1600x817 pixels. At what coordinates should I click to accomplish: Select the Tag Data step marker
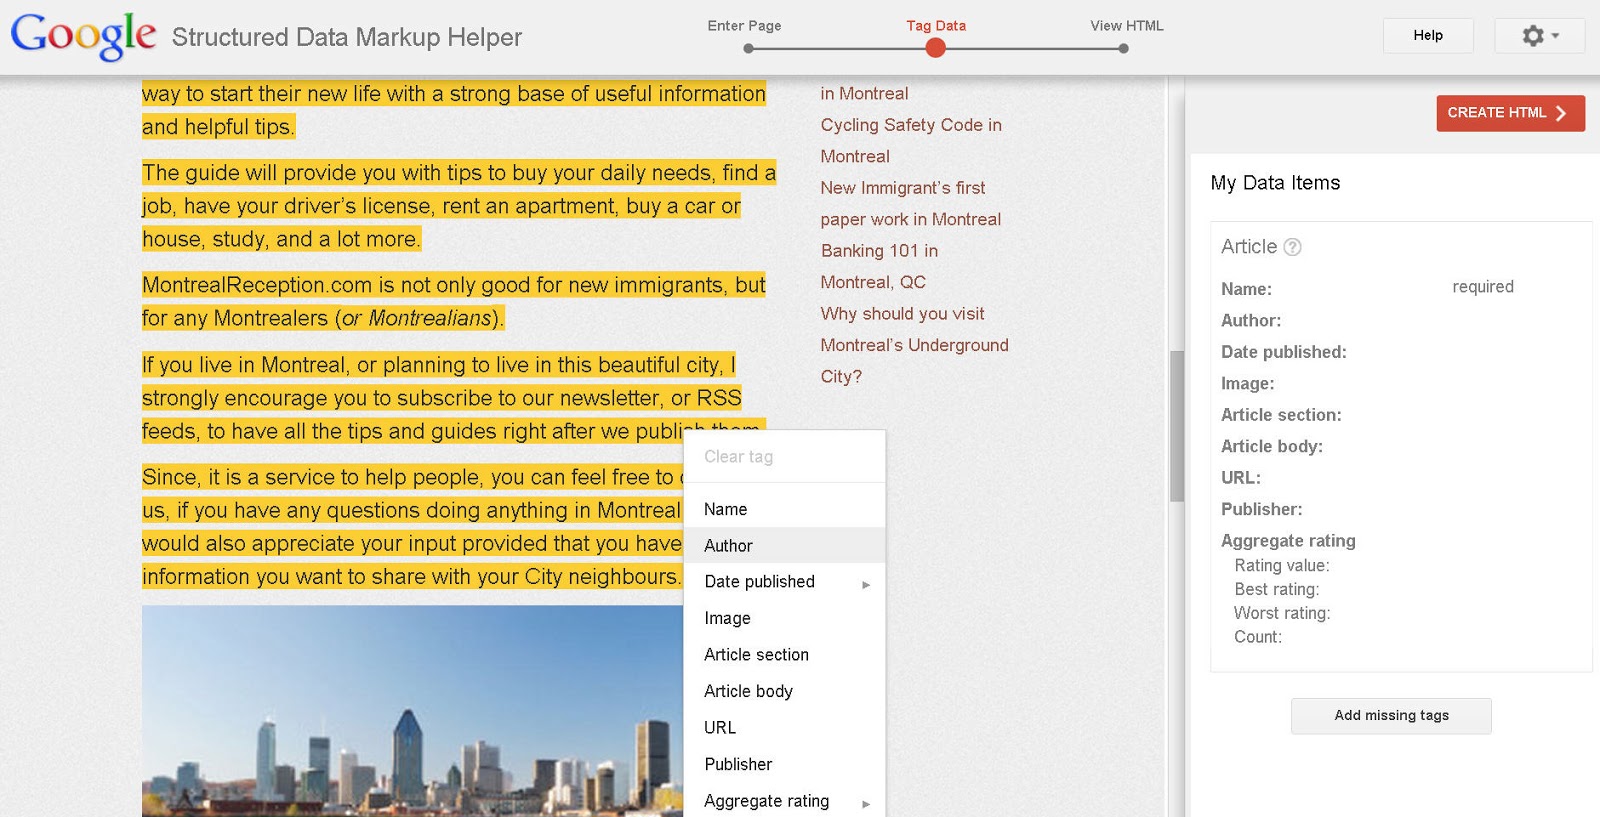935,48
